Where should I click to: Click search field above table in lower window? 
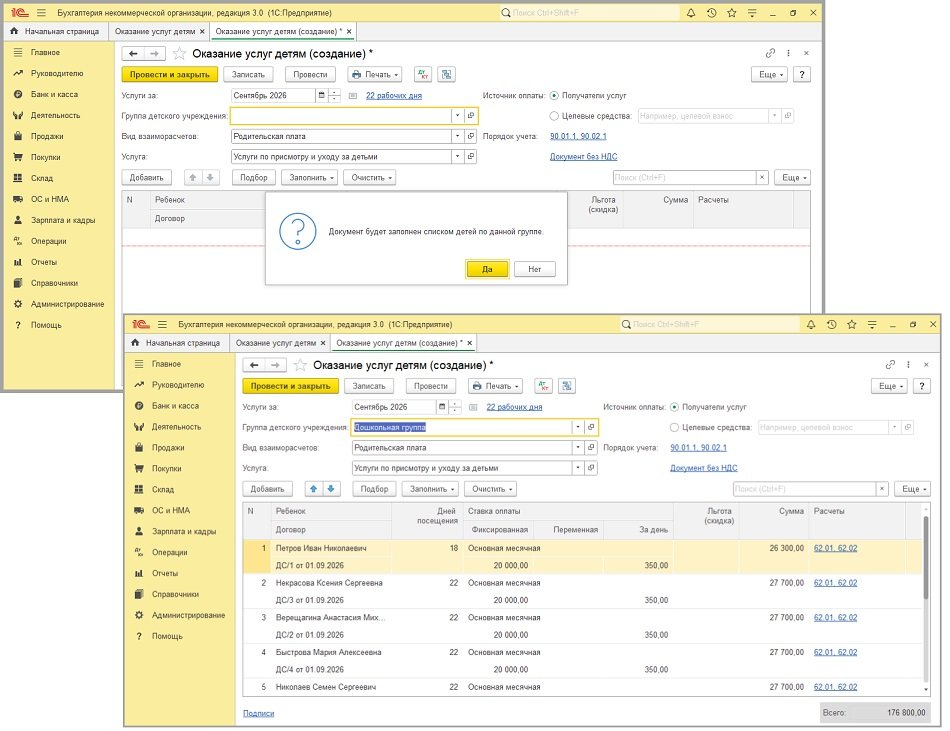[805, 489]
